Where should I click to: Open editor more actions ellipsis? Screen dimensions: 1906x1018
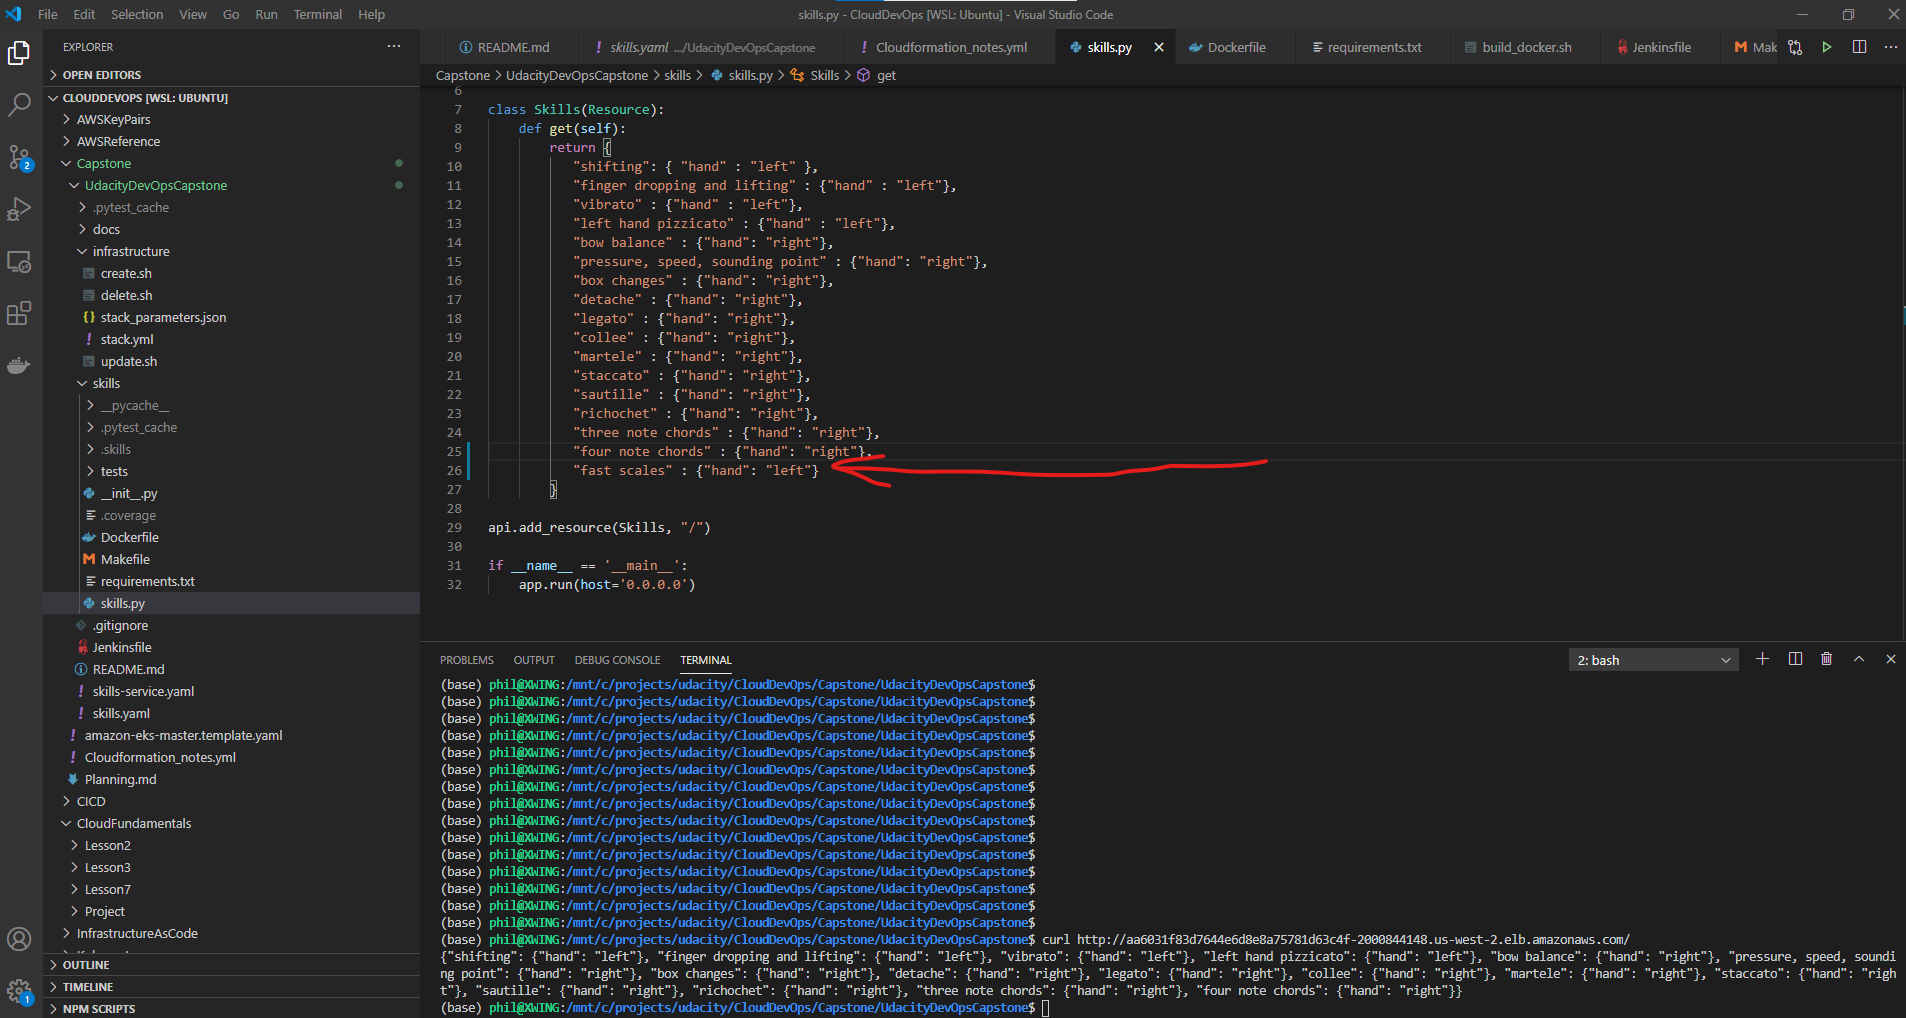tap(1891, 47)
